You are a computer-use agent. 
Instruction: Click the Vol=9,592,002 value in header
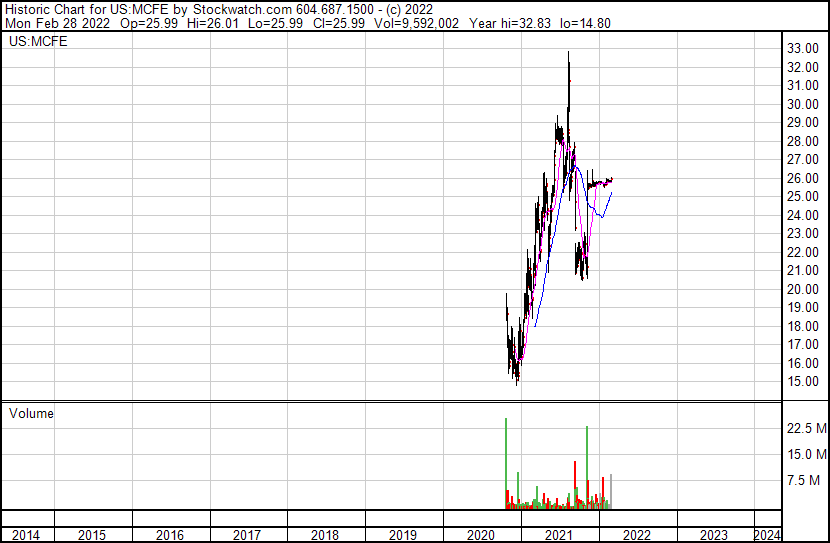coord(413,23)
